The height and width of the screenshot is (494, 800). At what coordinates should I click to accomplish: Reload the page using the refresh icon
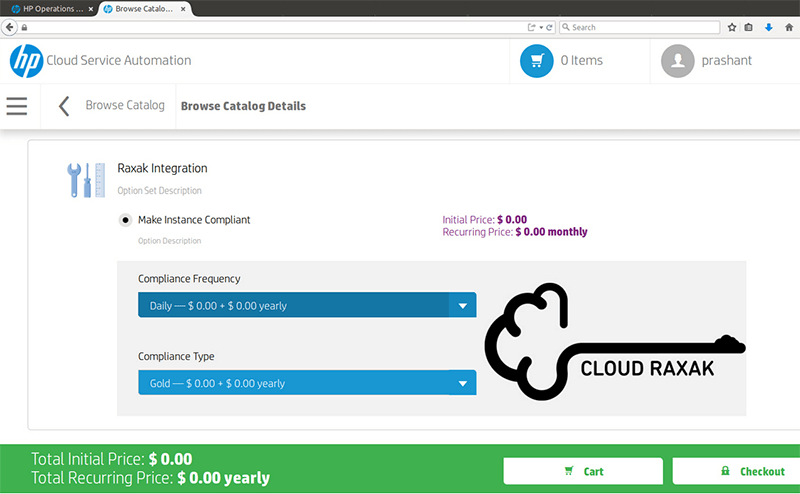[x=551, y=27]
